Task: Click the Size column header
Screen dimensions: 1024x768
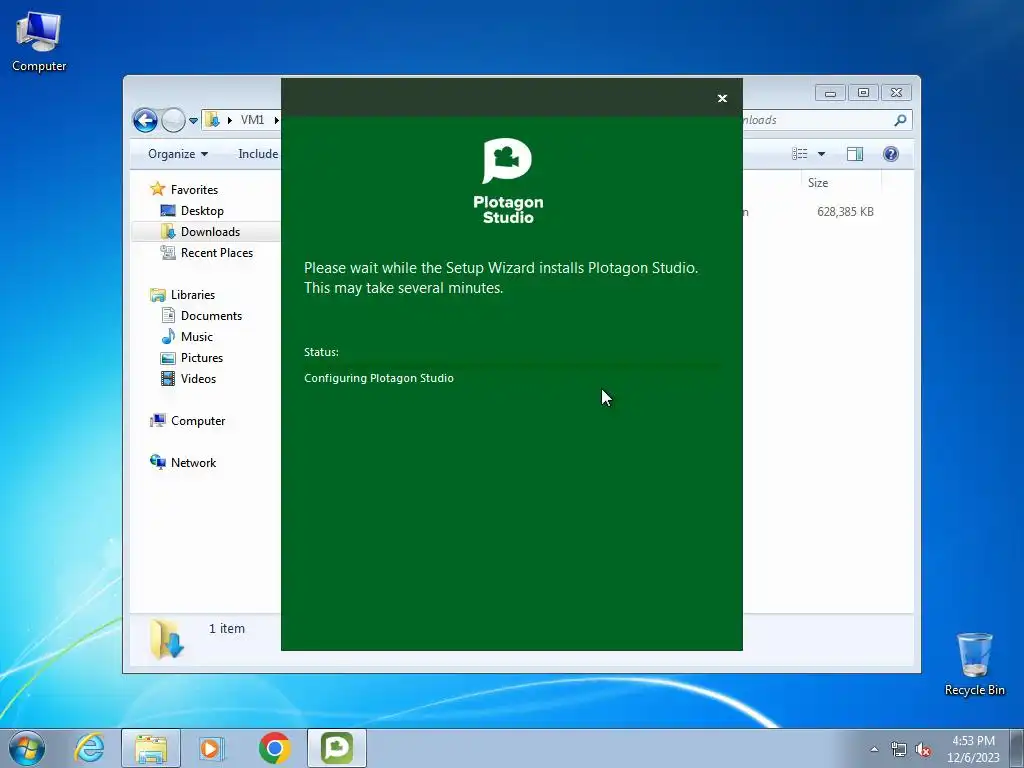Action: 840,183
